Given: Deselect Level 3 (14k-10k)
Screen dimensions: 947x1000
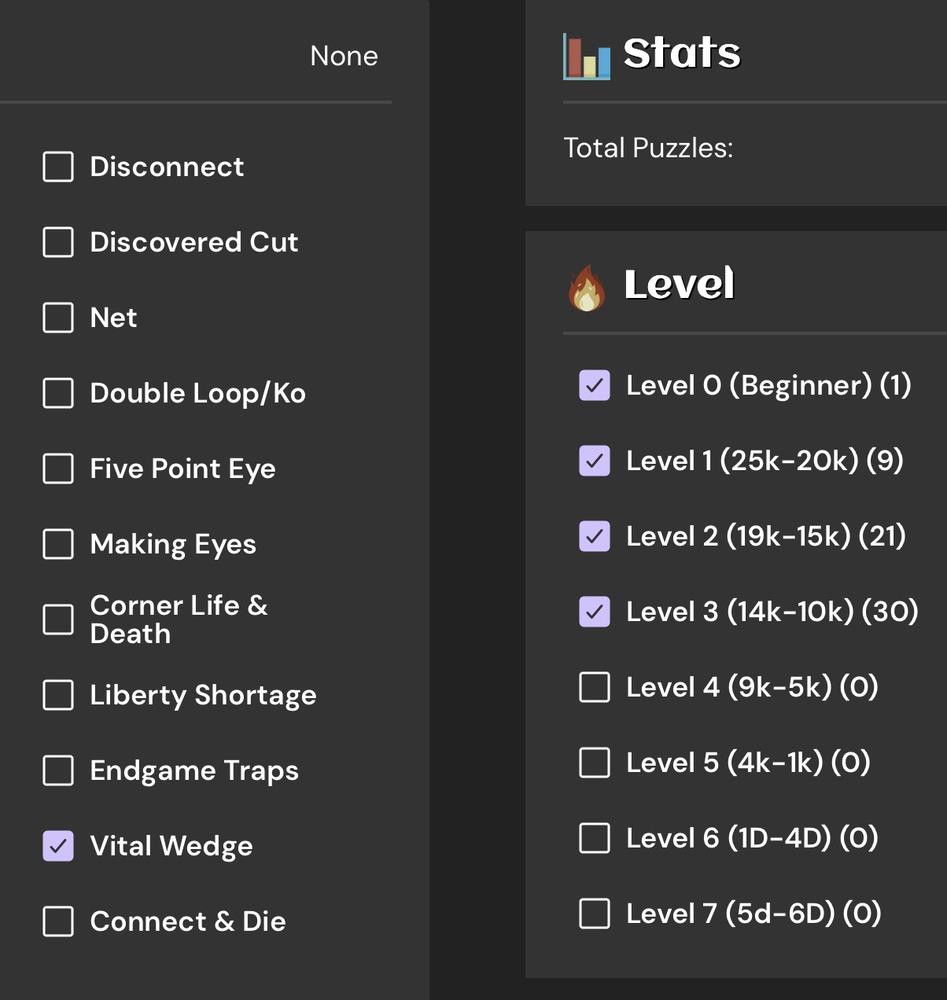Looking at the screenshot, I should [595, 611].
